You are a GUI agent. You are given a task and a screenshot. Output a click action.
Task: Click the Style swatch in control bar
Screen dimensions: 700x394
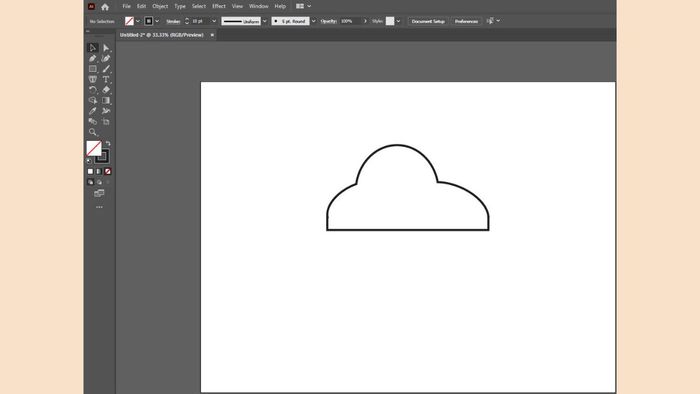390,21
